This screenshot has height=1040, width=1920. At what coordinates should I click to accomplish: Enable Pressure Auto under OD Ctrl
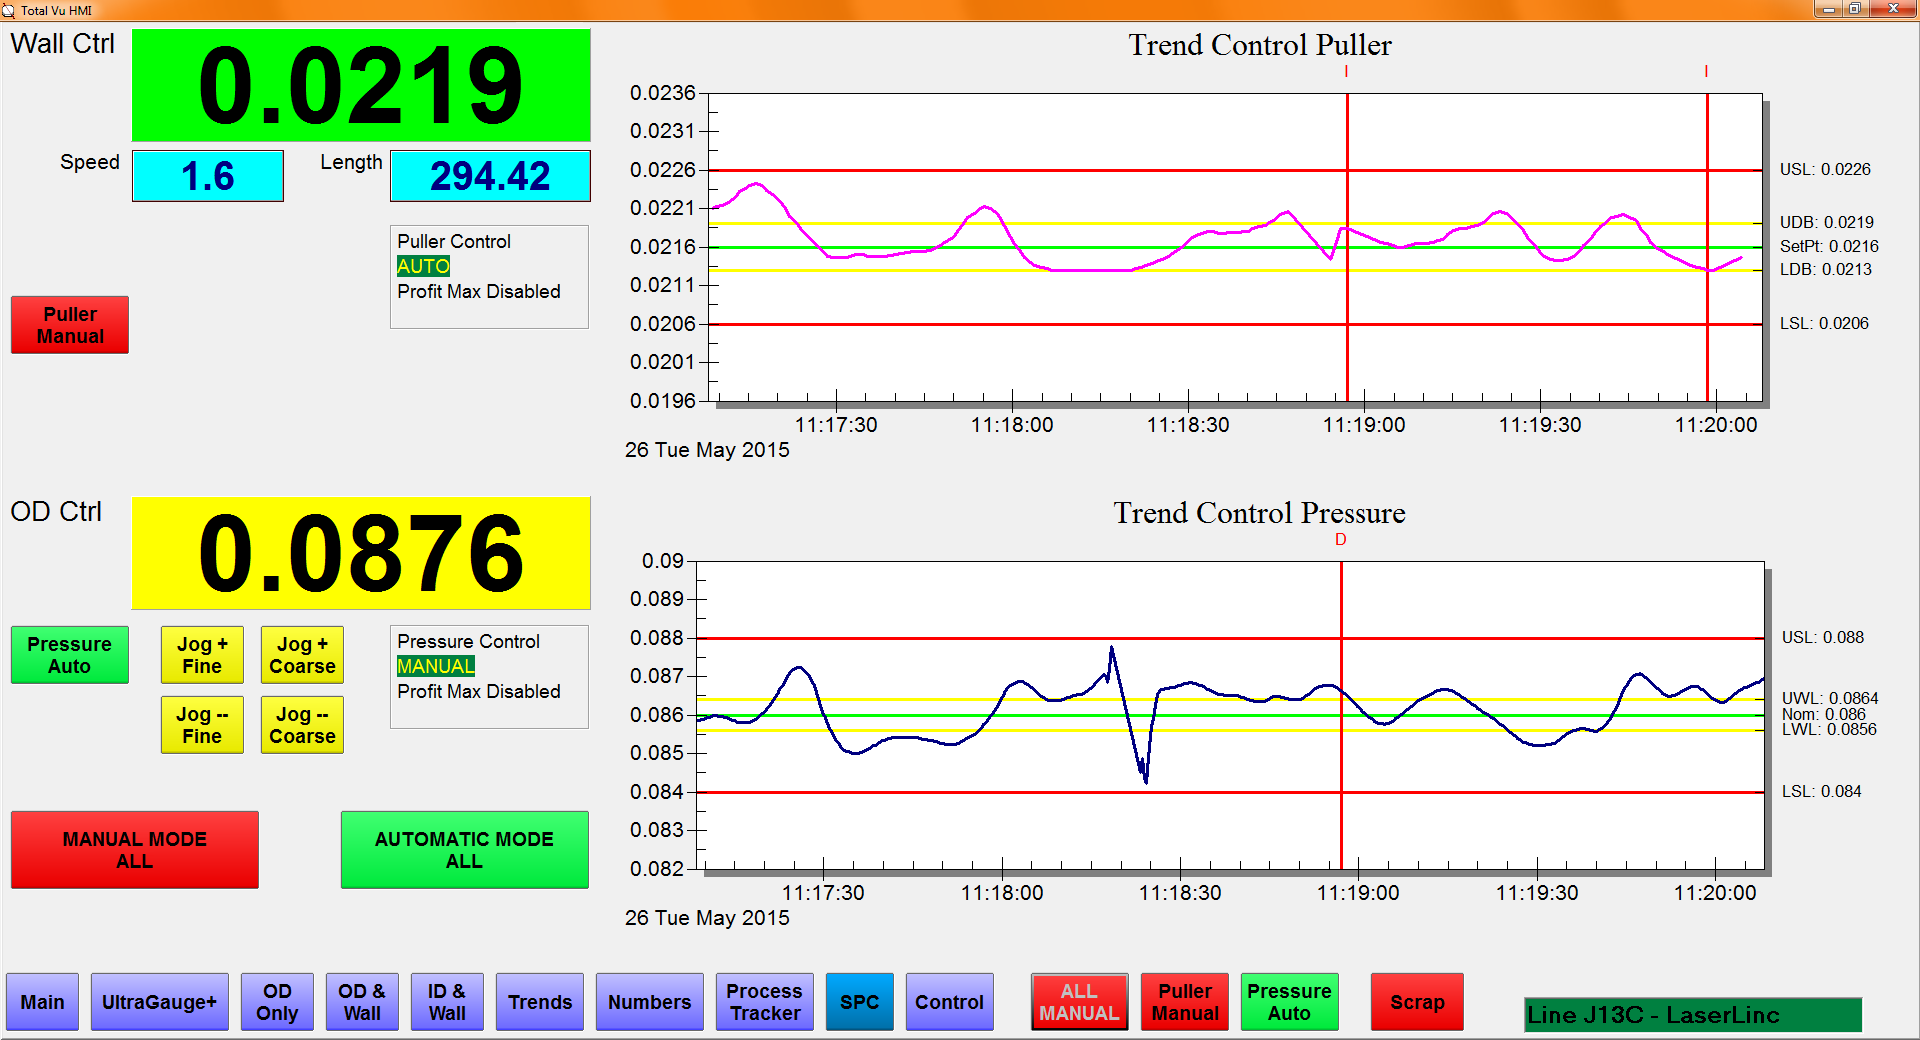click(69, 655)
